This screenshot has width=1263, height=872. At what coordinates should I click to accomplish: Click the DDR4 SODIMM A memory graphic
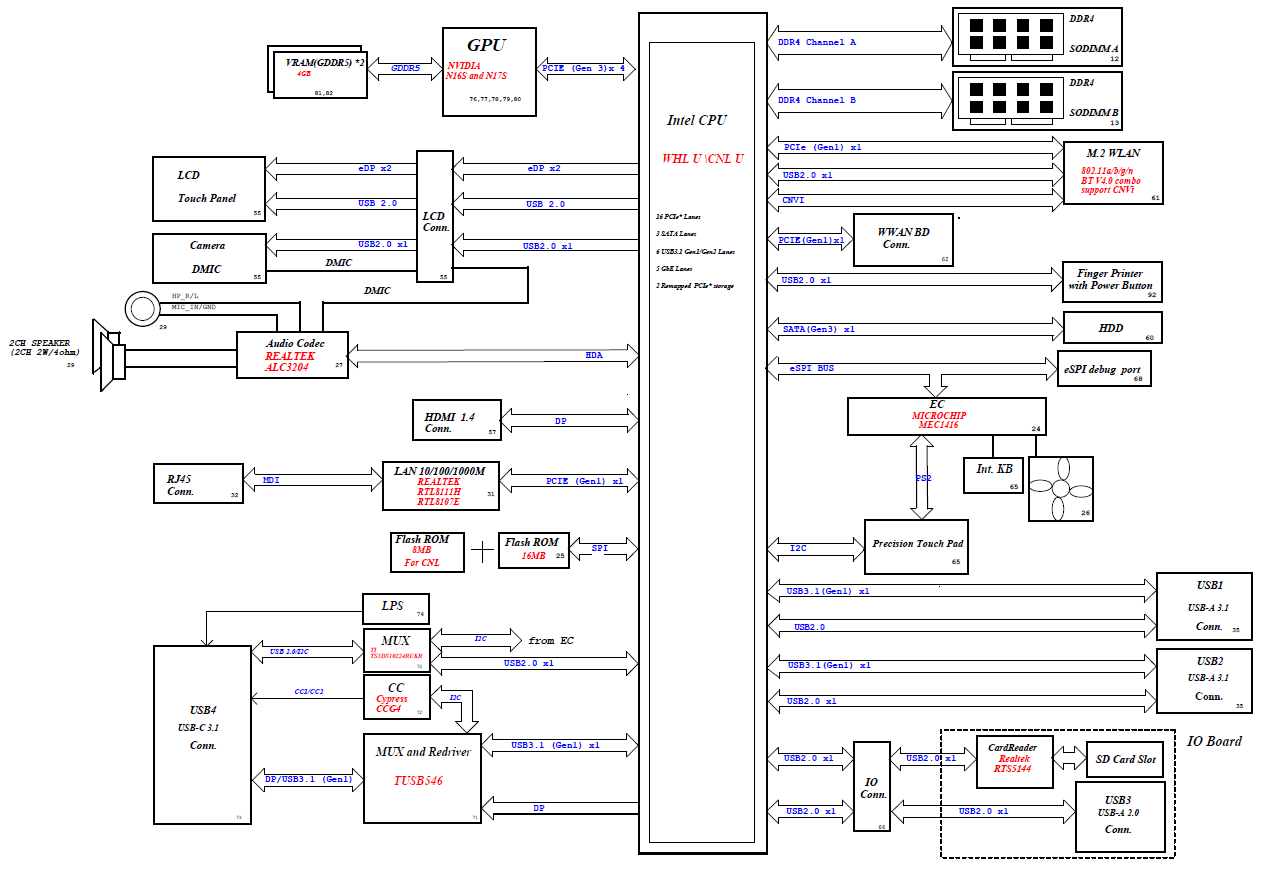pyautogui.click(x=1008, y=35)
